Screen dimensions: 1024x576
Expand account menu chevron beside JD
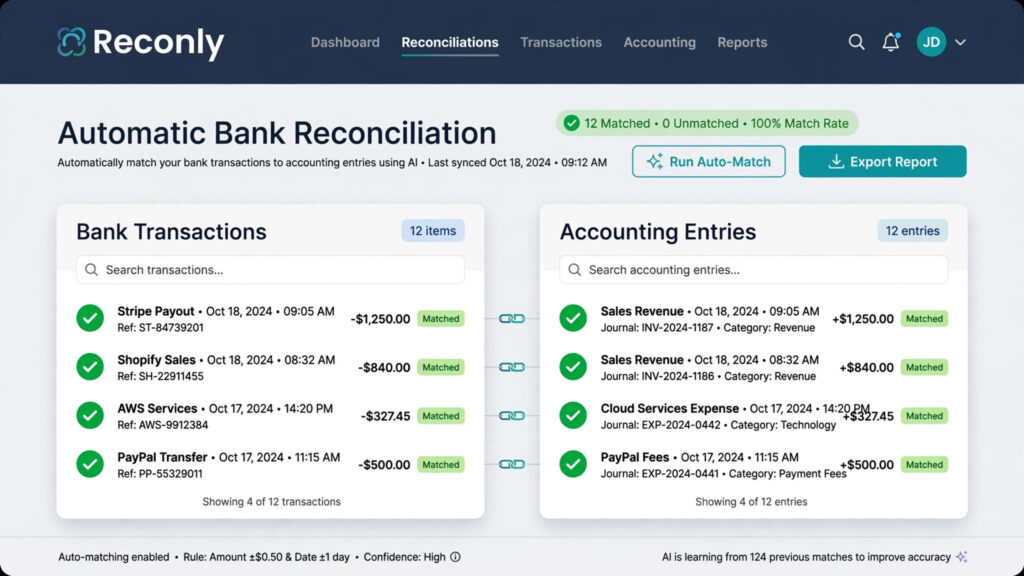click(960, 42)
